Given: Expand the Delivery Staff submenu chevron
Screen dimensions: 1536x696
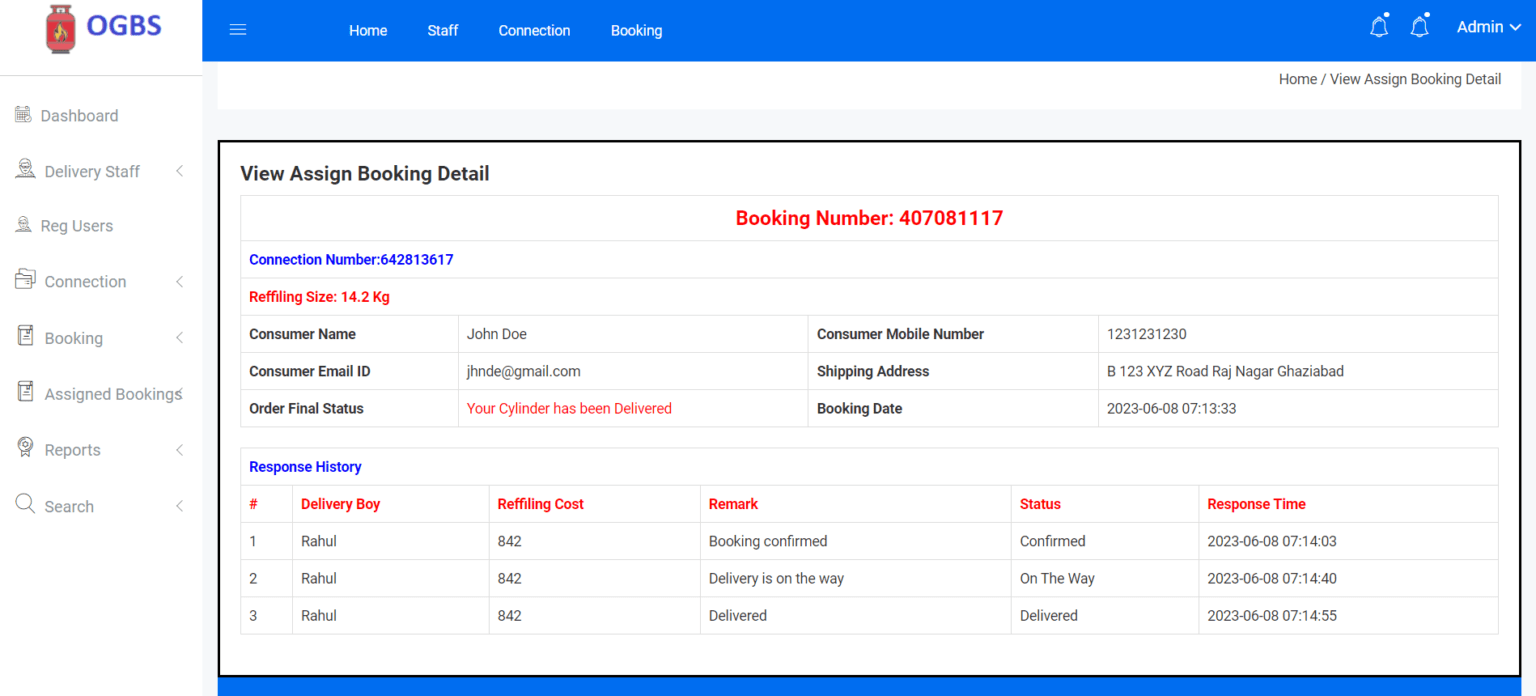Looking at the screenshot, I should (x=180, y=171).
